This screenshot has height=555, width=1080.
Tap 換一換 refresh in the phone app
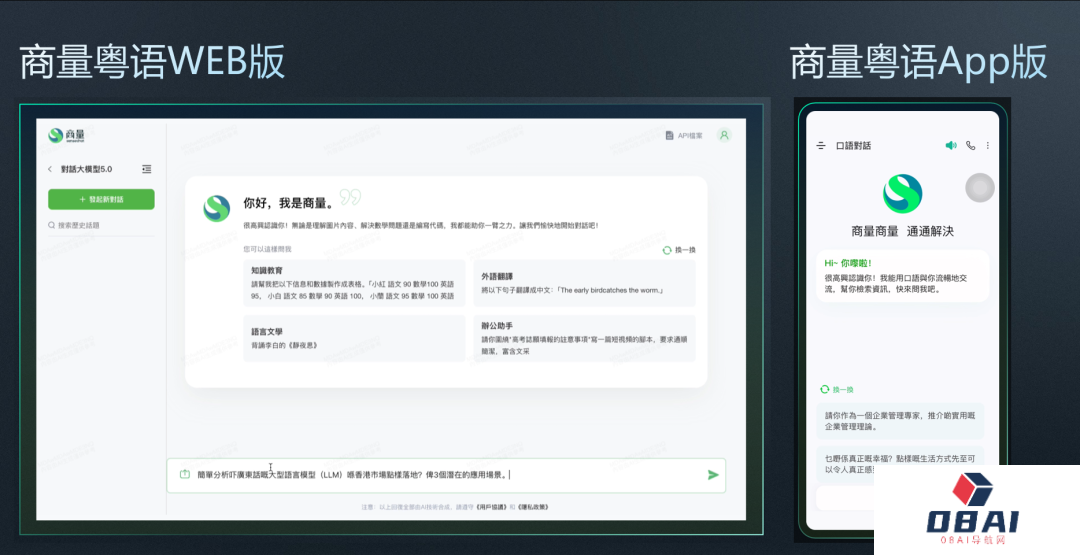tap(837, 389)
